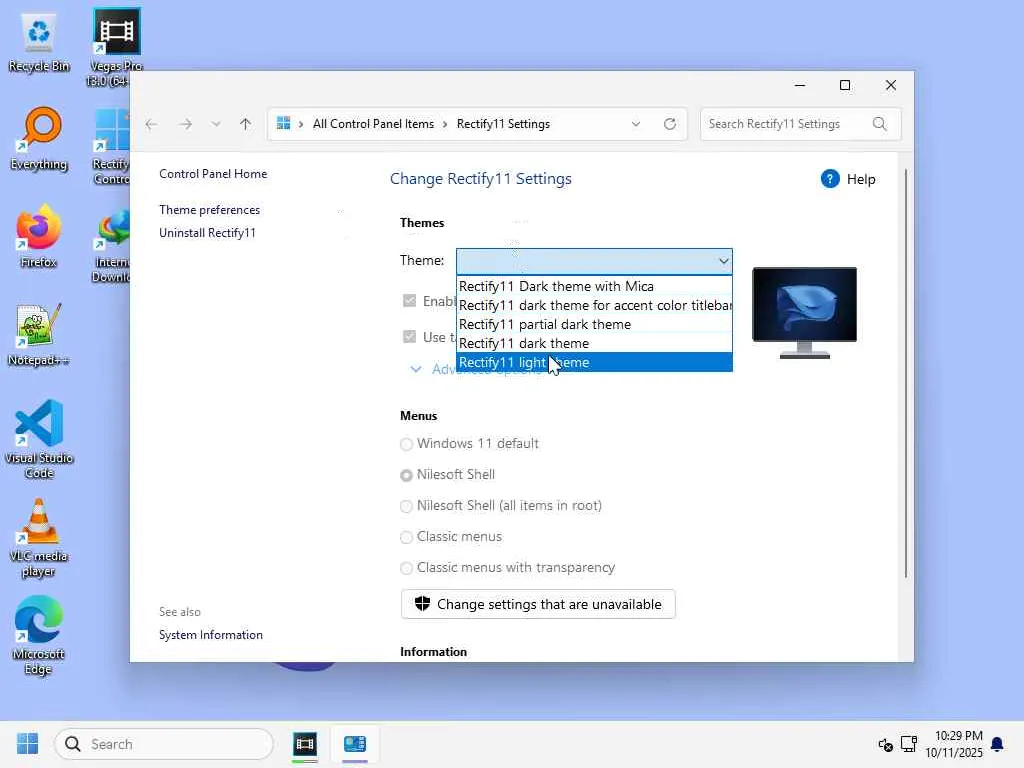Launch Visual Studio Code shortcut
1024x768 pixels.
pyautogui.click(x=39, y=440)
